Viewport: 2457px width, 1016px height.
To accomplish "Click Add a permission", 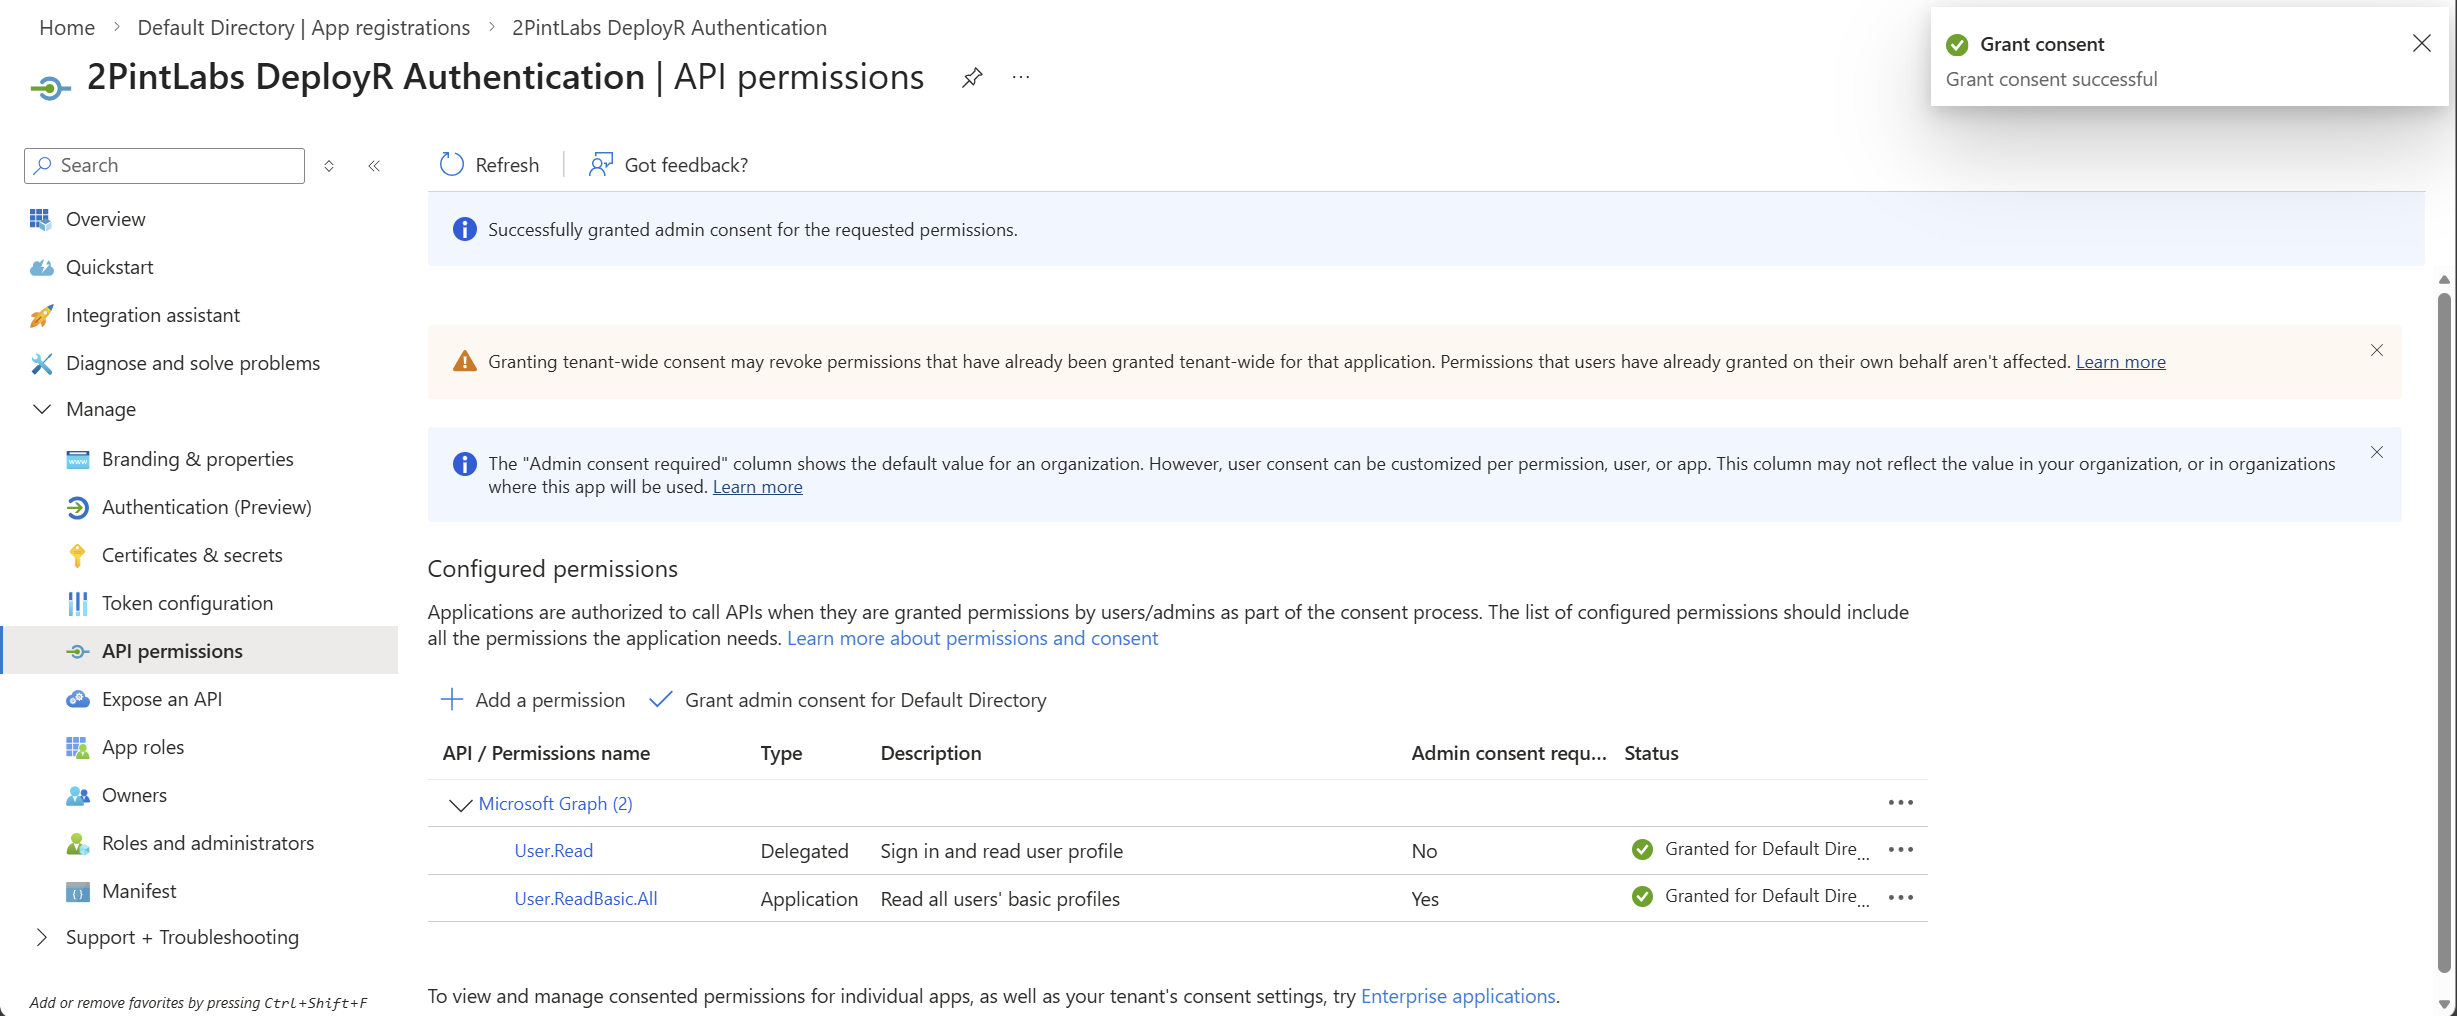I will (533, 700).
